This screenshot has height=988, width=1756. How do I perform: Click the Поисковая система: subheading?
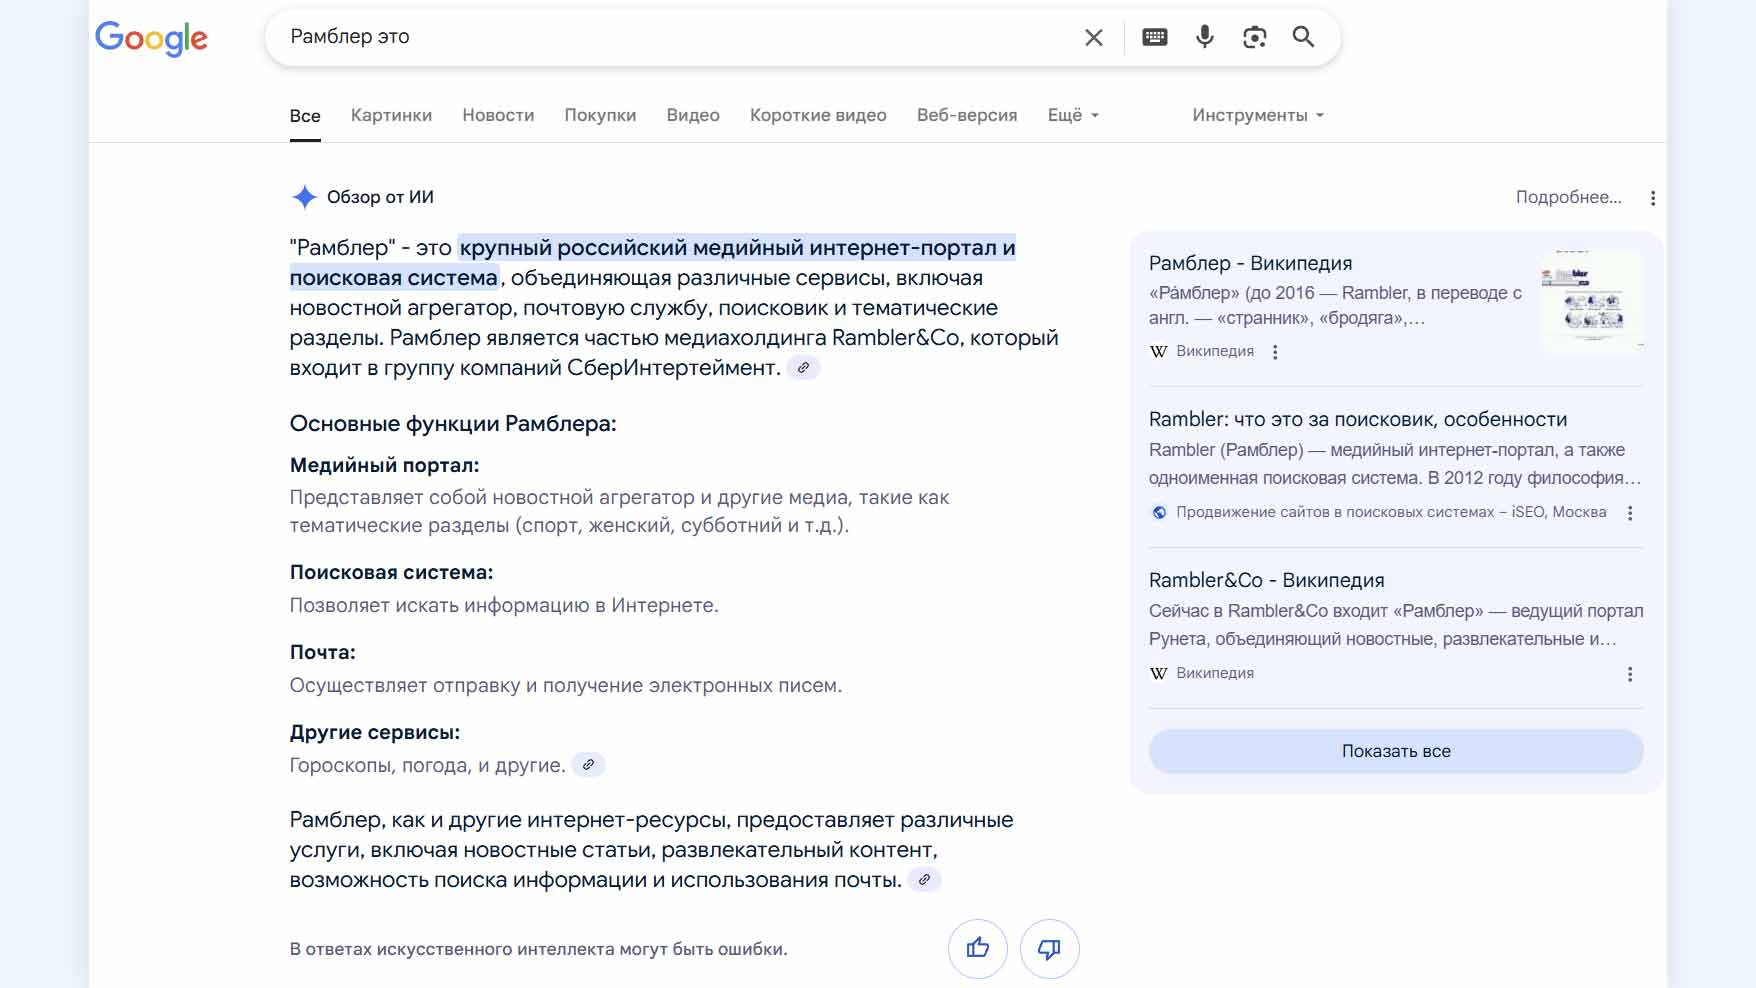click(x=391, y=573)
